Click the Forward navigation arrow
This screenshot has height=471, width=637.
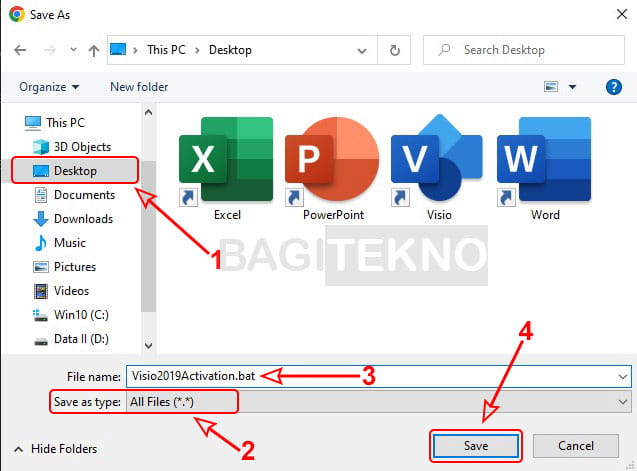pos(49,50)
